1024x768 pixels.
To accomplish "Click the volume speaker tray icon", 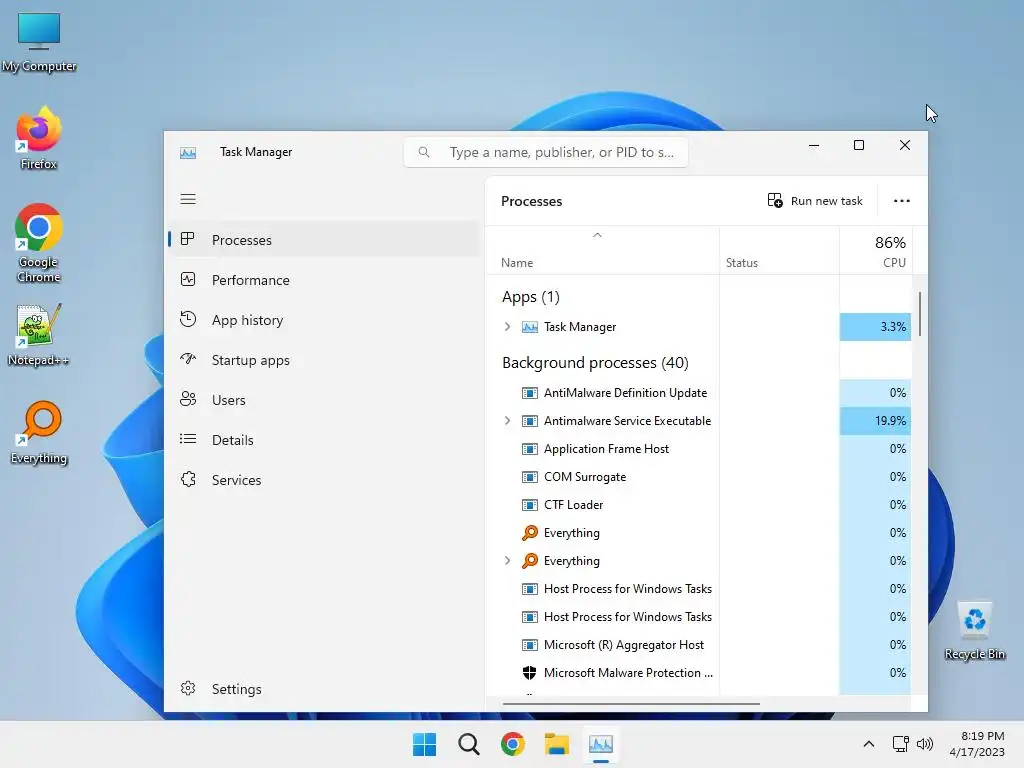I will click(925, 744).
